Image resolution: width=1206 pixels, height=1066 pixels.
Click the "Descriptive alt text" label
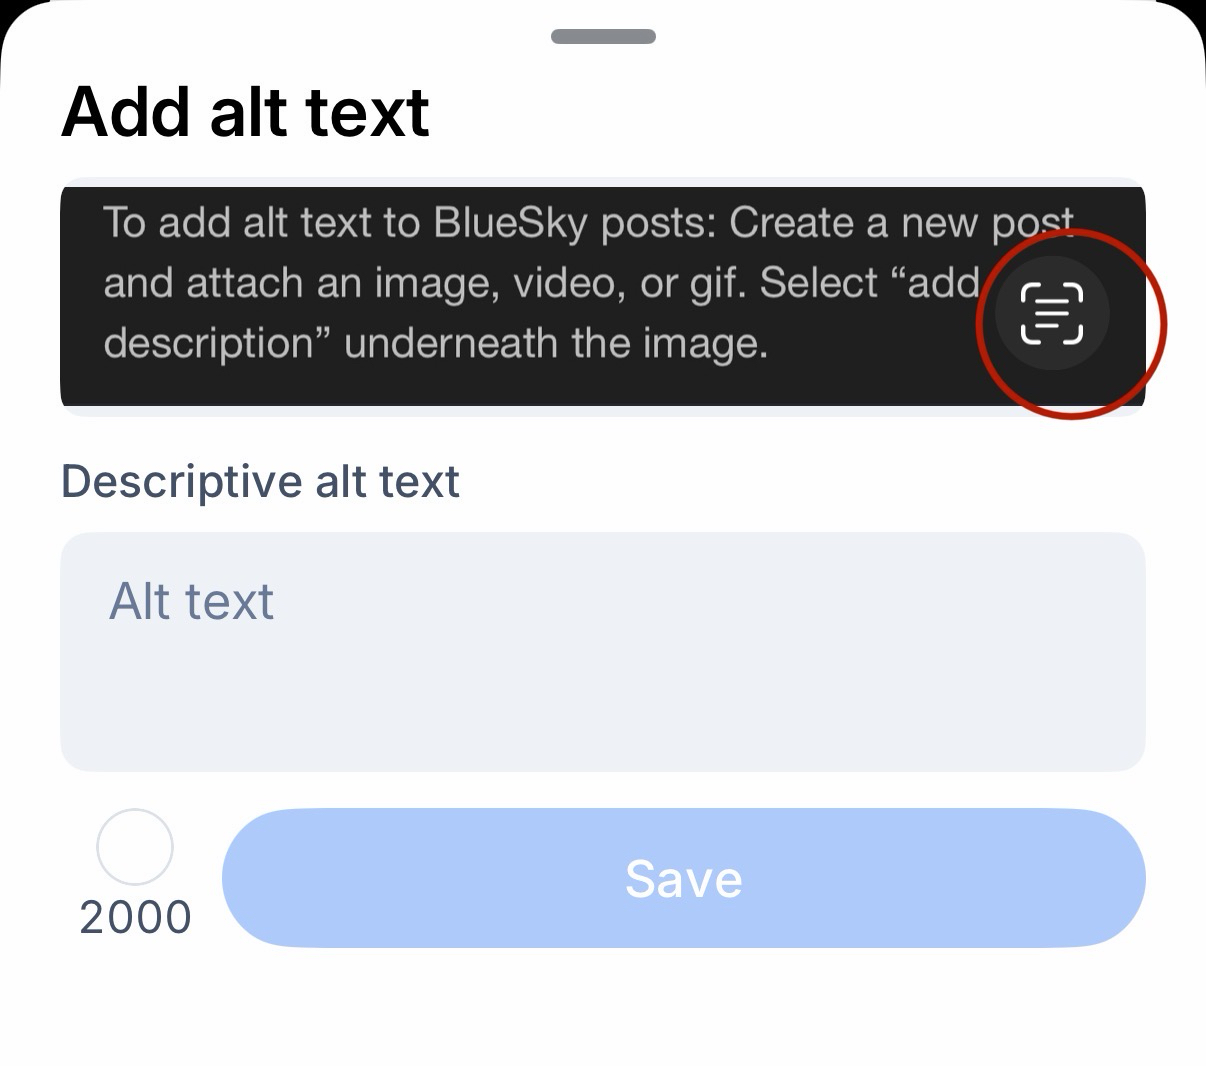(260, 482)
